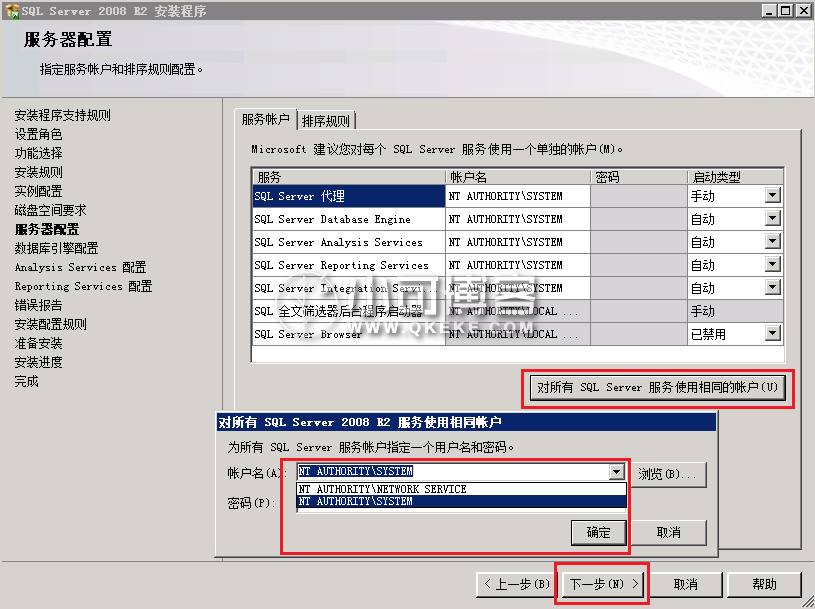Maximize the setup window
815x609 pixels.
pos(786,10)
